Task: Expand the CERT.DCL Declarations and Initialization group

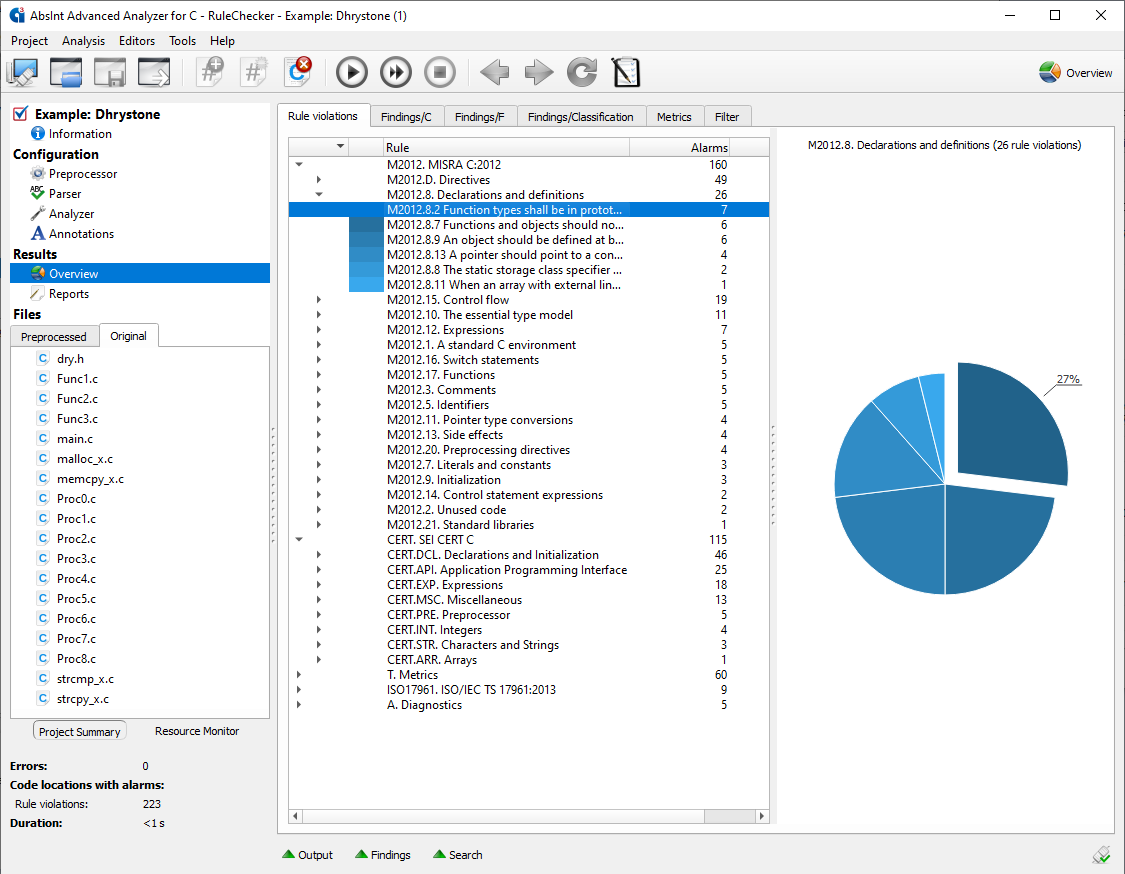Action: [x=319, y=554]
